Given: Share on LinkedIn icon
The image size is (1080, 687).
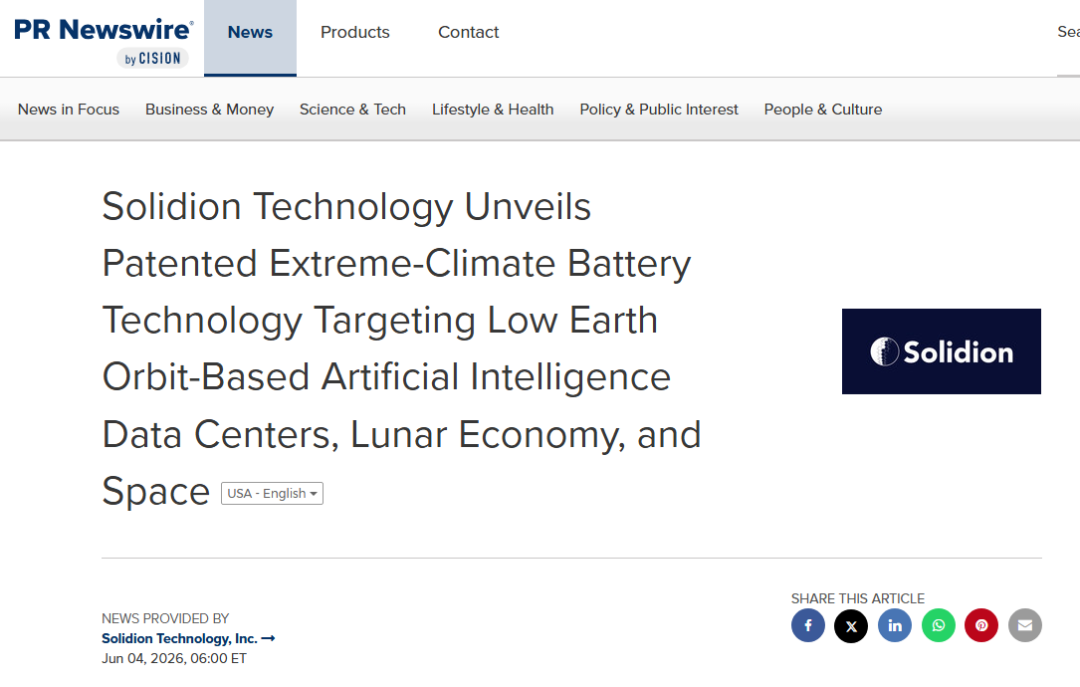Looking at the screenshot, I should point(895,625).
